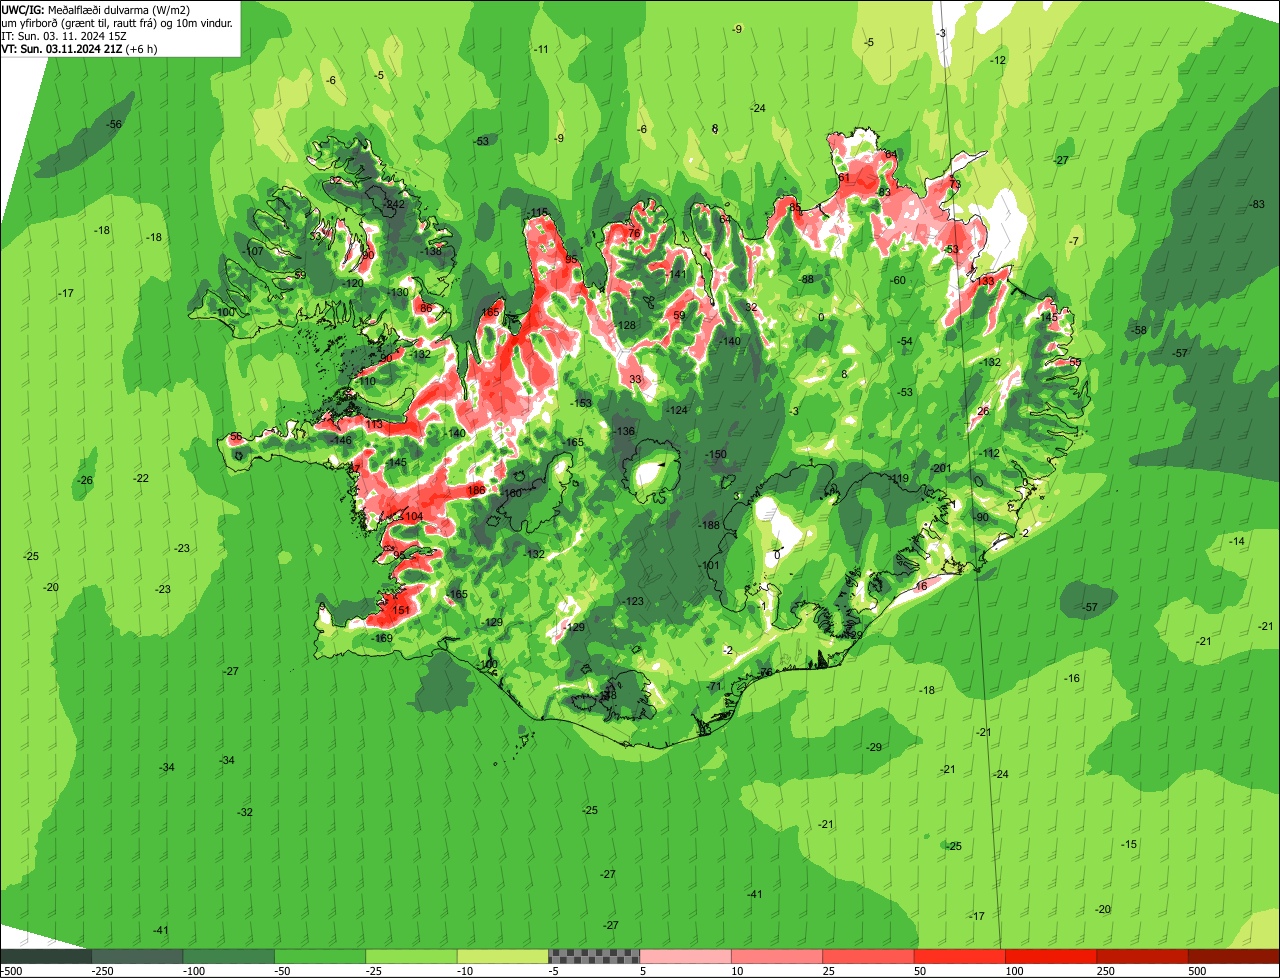This screenshot has height=978, width=1280.
Task: Click the '104' value on the map
Action: (x=414, y=516)
